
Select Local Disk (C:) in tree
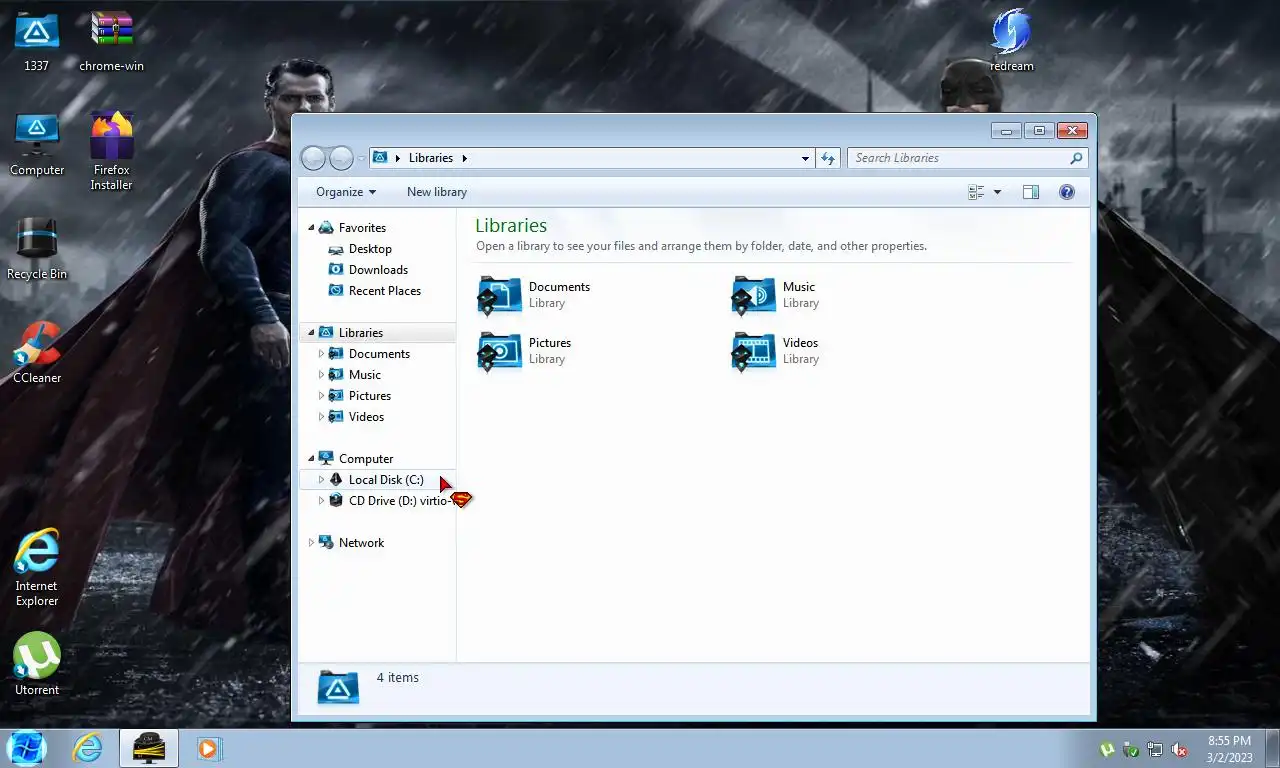[x=386, y=480]
